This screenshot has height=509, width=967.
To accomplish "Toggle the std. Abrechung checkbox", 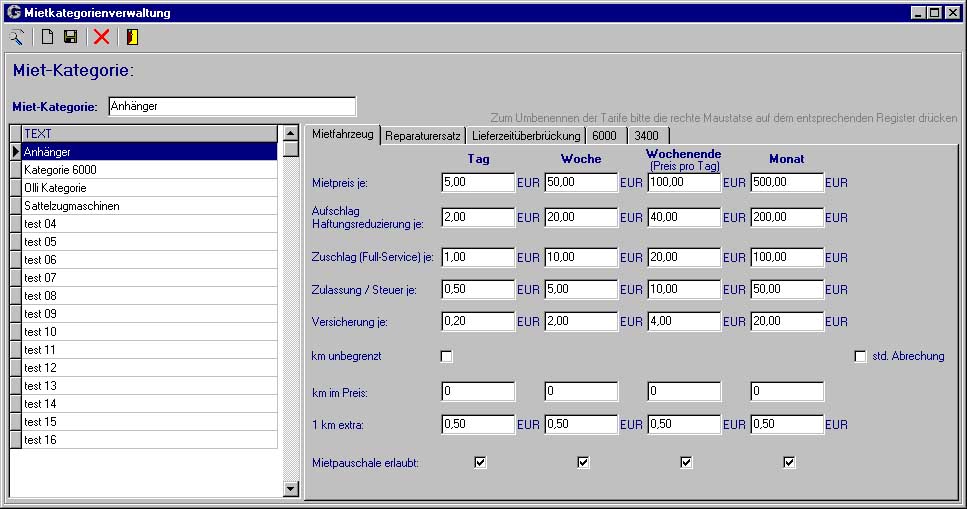I will 860,356.
